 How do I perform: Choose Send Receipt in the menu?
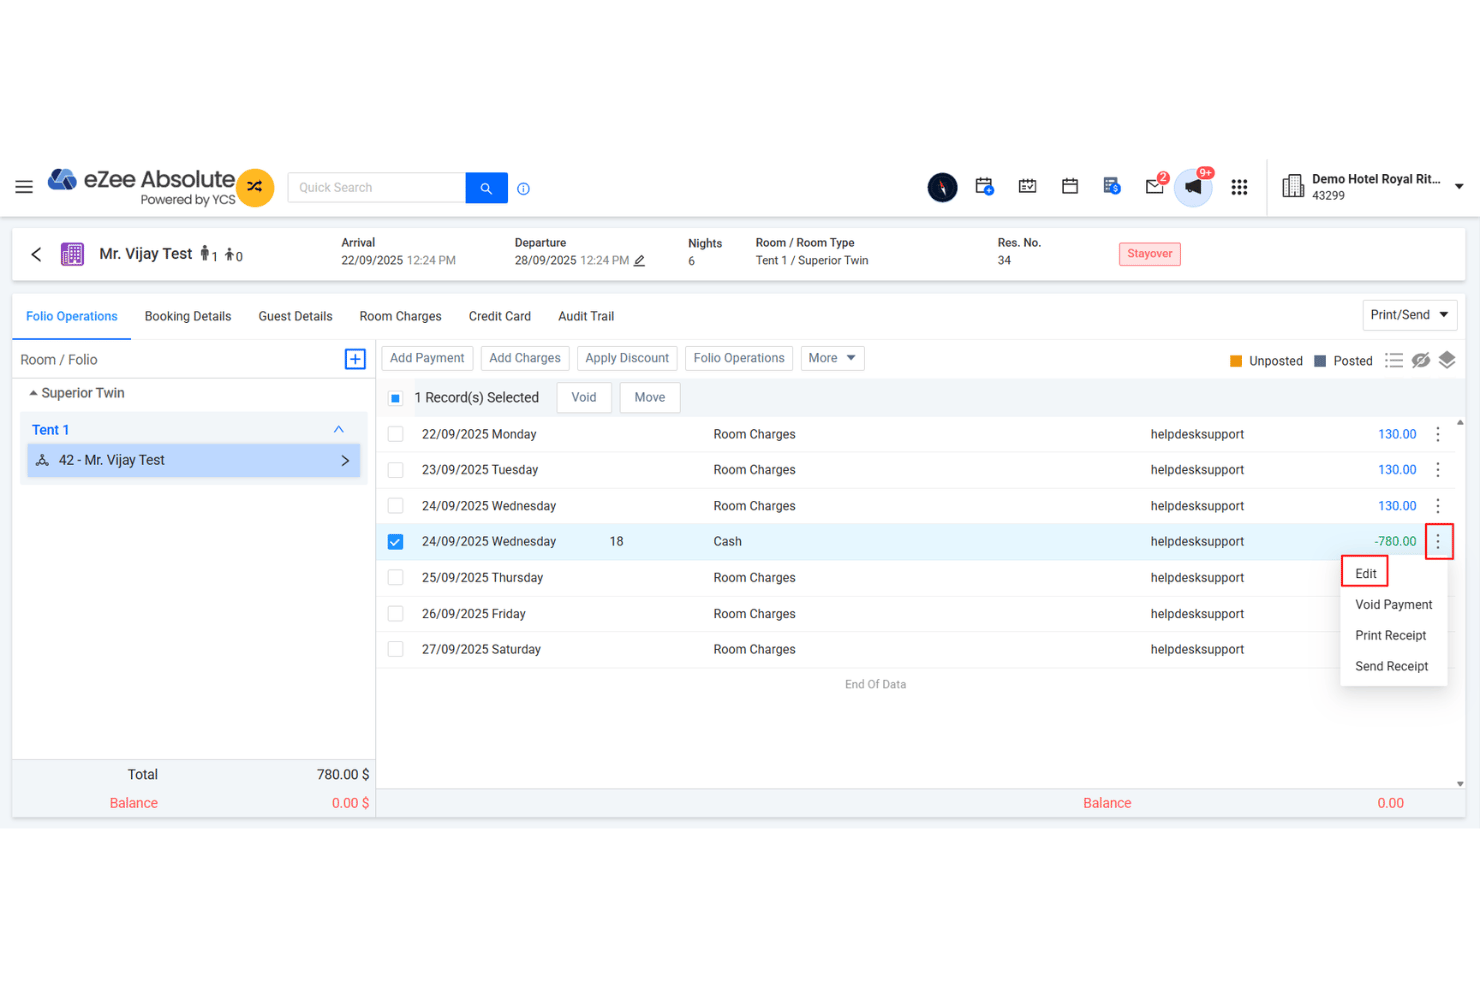[x=1391, y=667]
